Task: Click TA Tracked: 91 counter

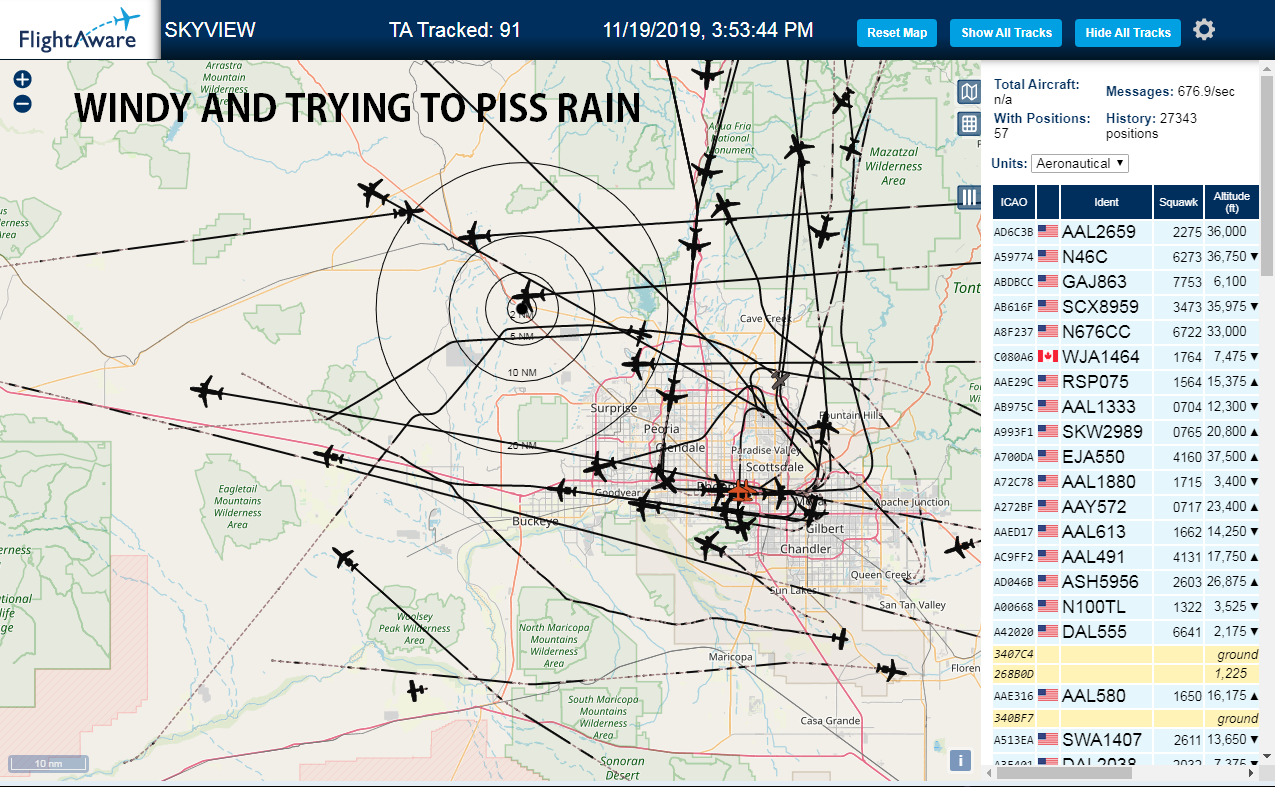Action: [455, 30]
